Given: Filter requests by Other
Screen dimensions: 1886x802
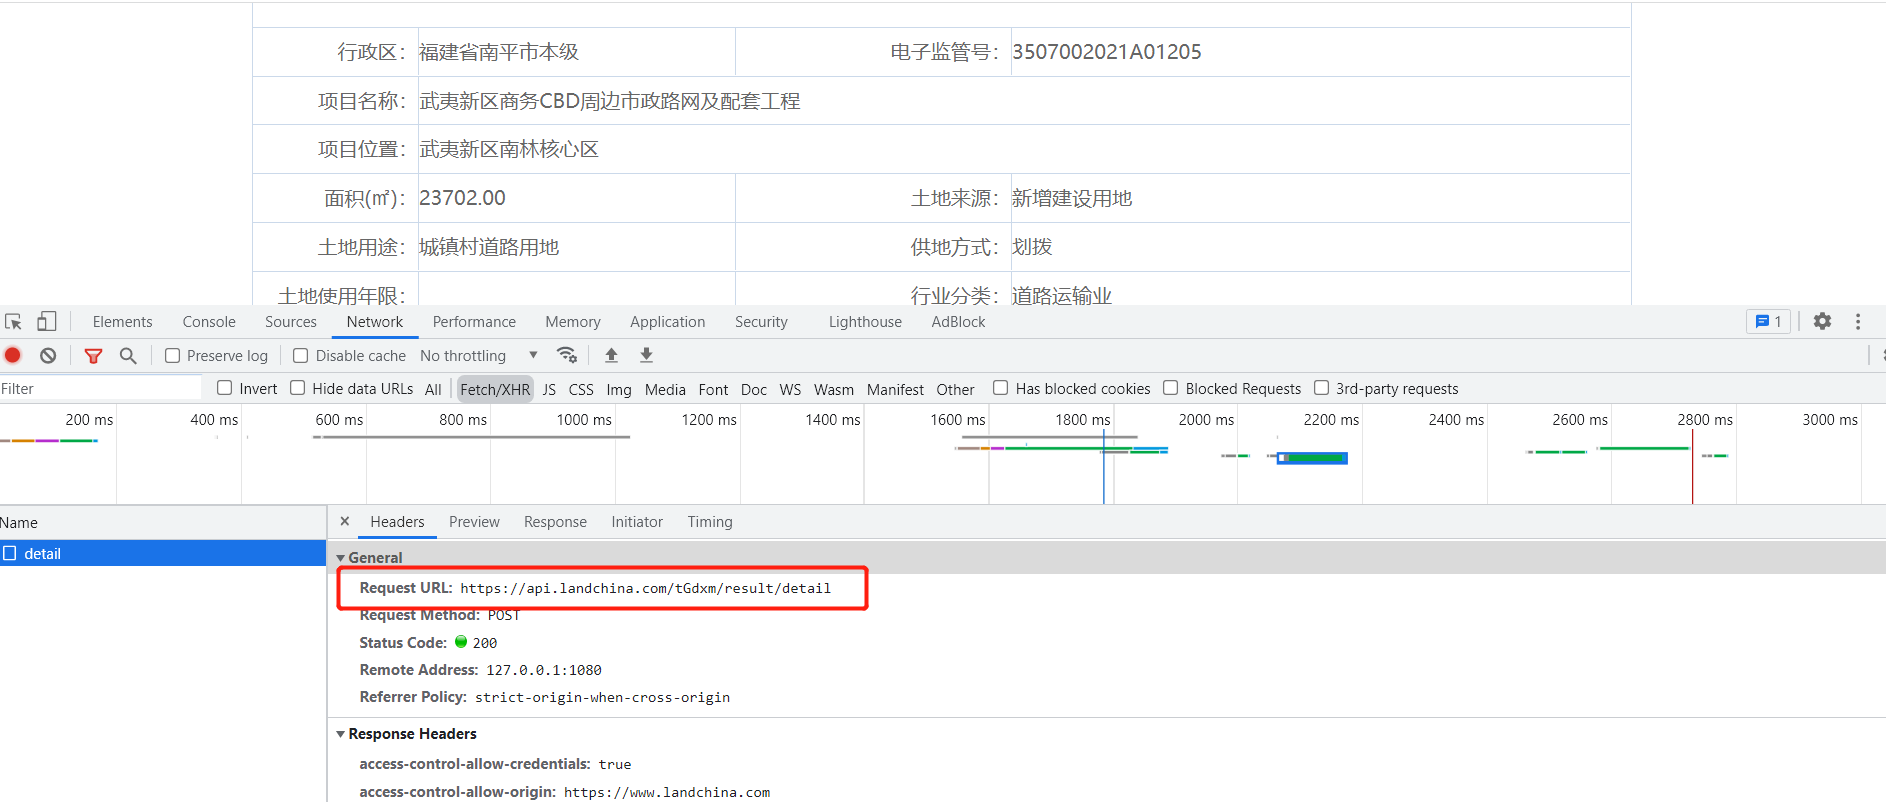Looking at the screenshot, I should 955,389.
